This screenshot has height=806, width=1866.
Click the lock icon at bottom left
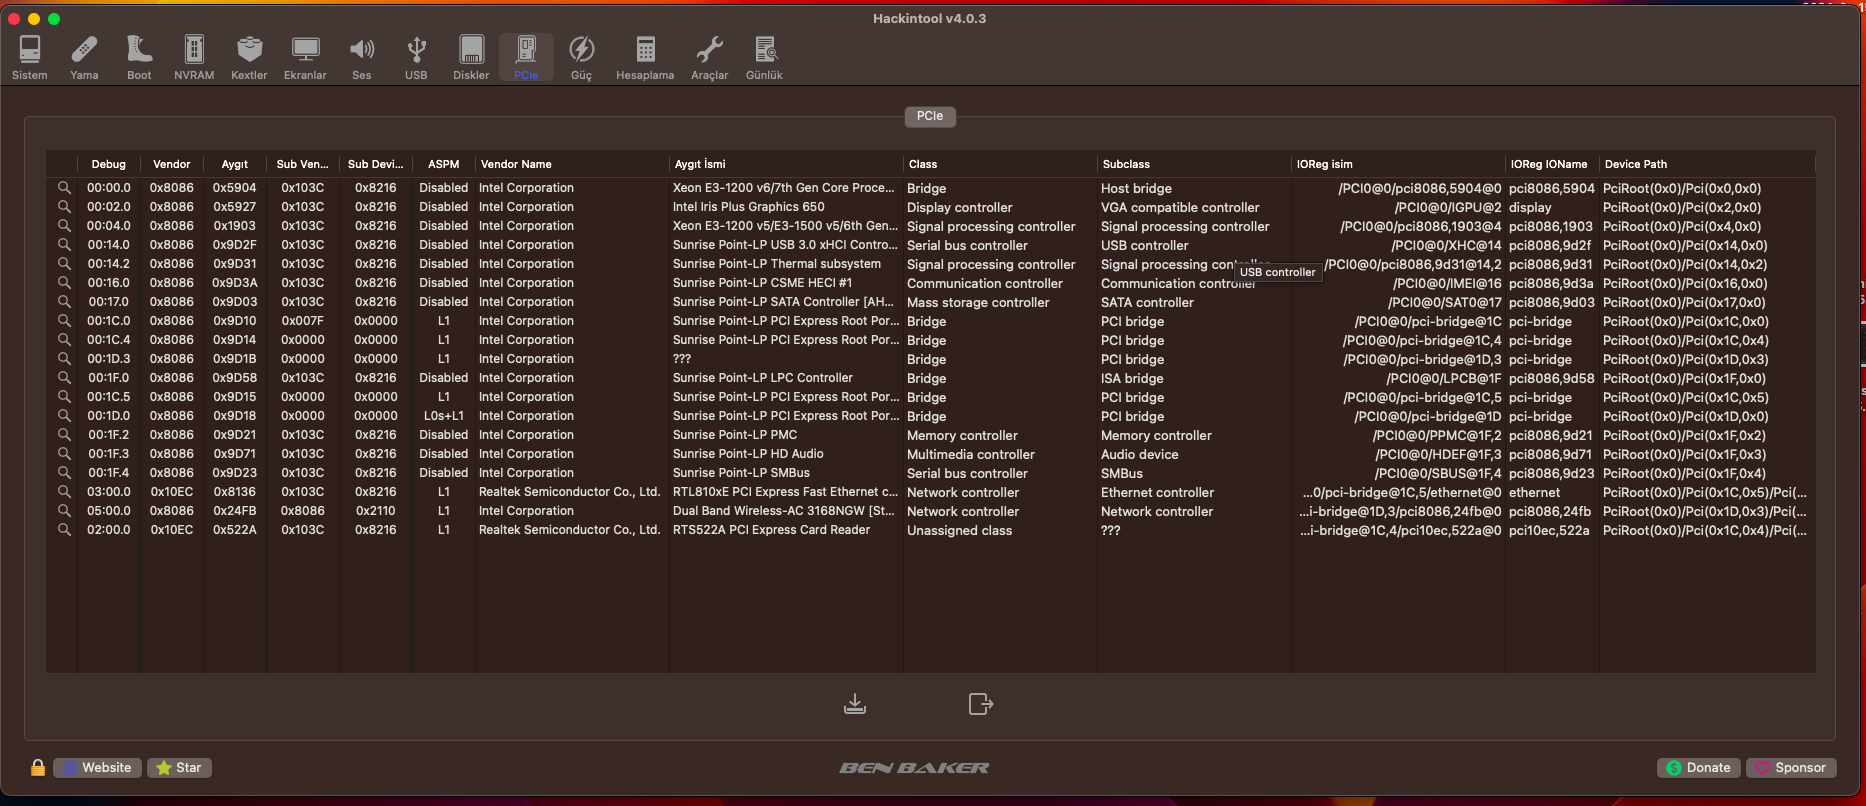click(x=38, y=767)
